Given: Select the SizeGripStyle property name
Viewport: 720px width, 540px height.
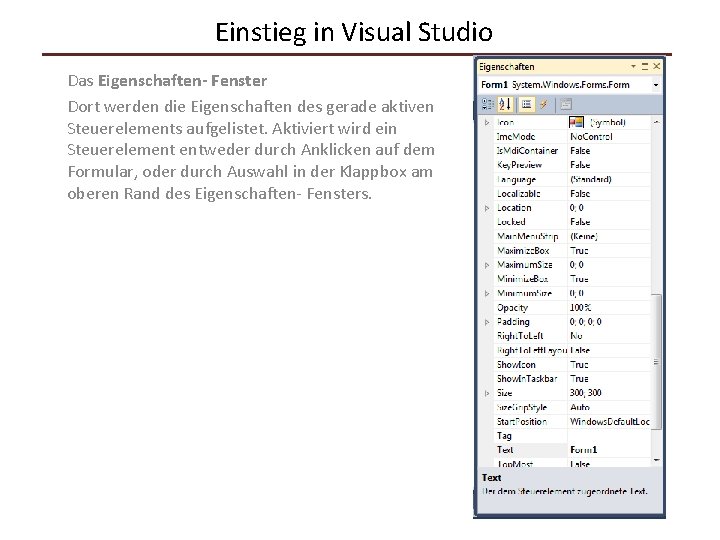Looking at the screenshot, I should click(522, 407).
